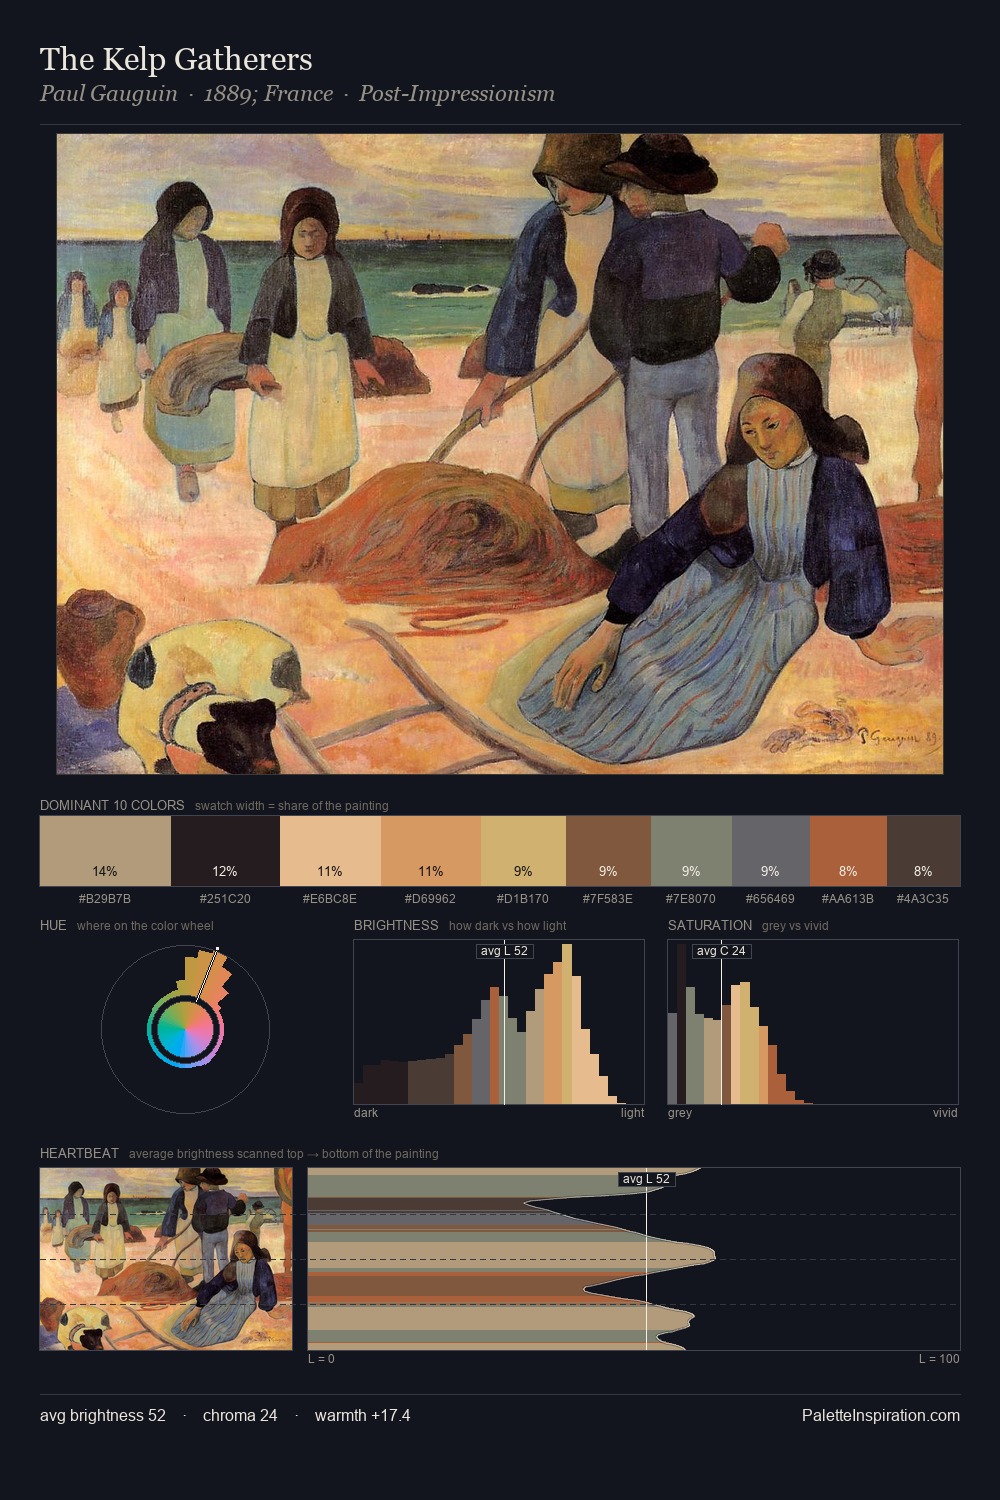The width and height of the screenshot is (1000, 1500).
Task: Click 'swatch width = share of the painting' caption
Action: click(x=292, y=806)
